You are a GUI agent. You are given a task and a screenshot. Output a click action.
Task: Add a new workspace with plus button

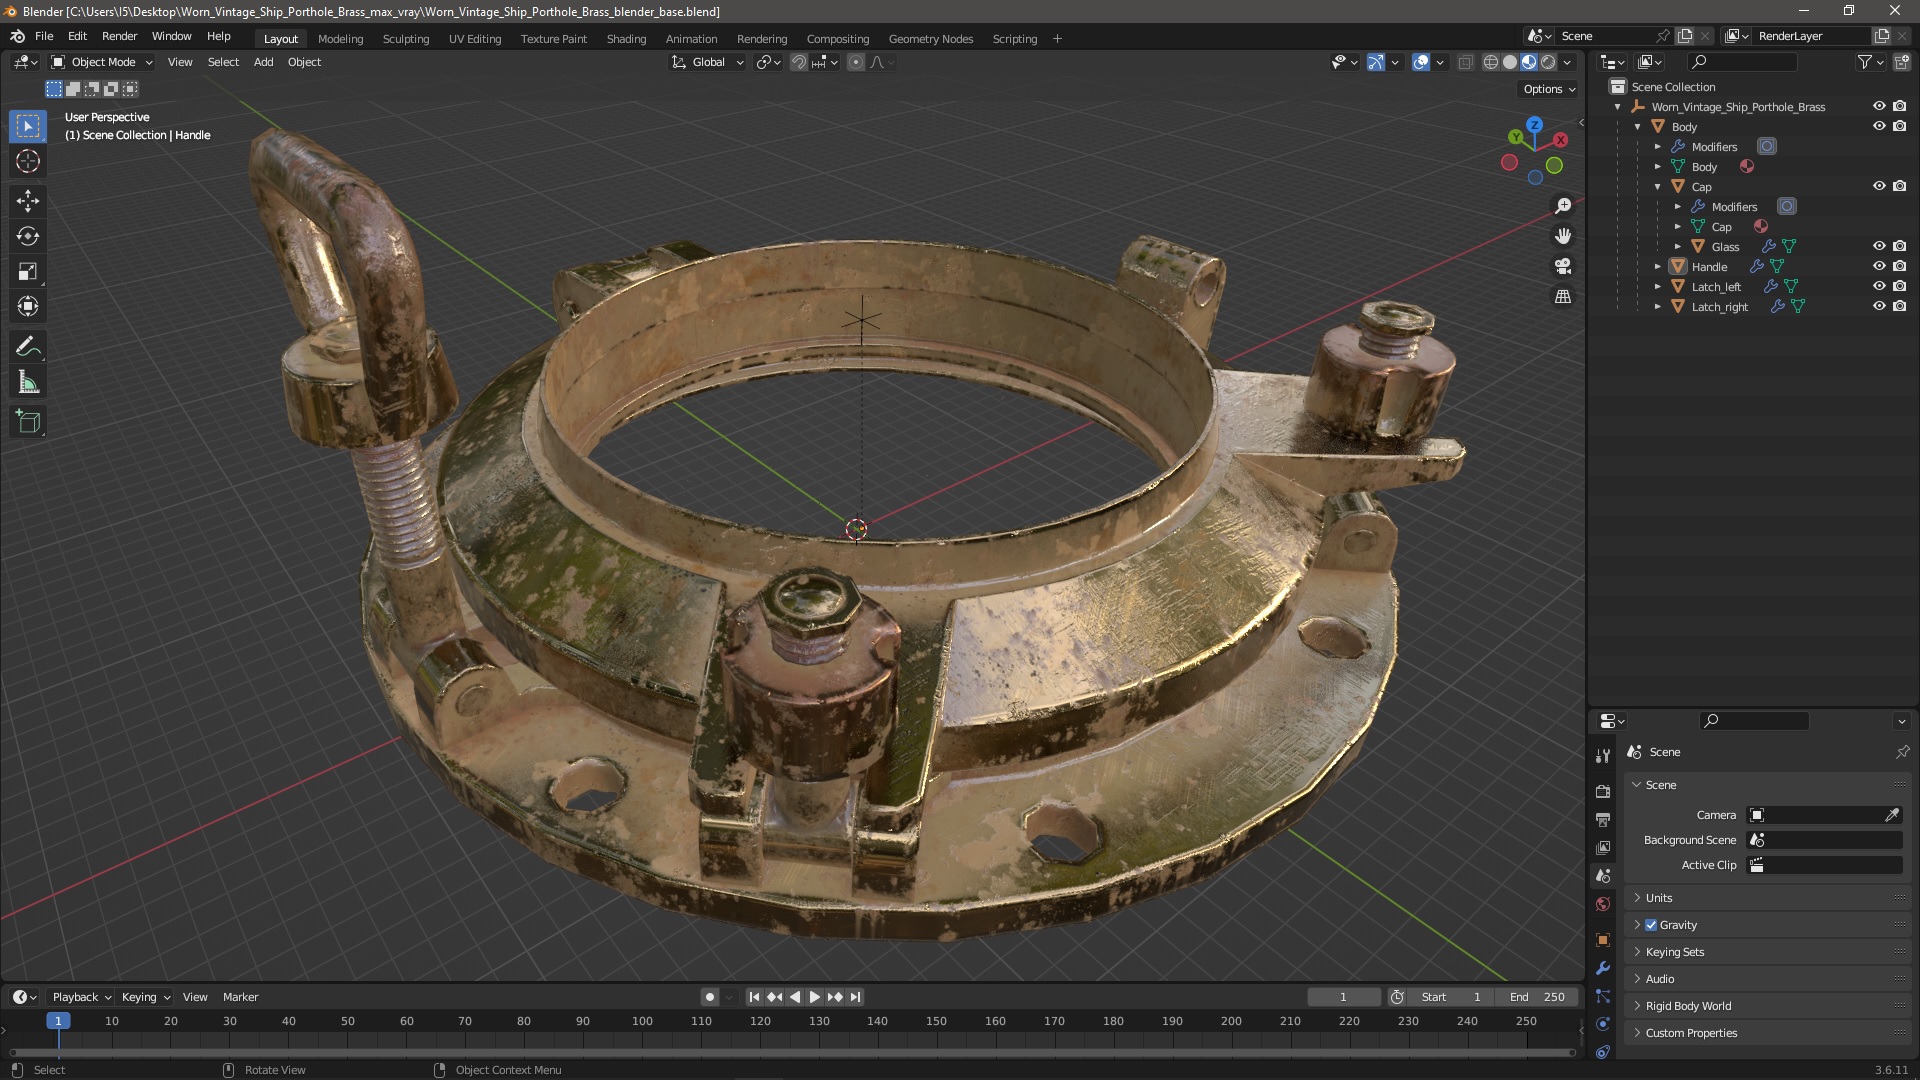[1057, 39]
